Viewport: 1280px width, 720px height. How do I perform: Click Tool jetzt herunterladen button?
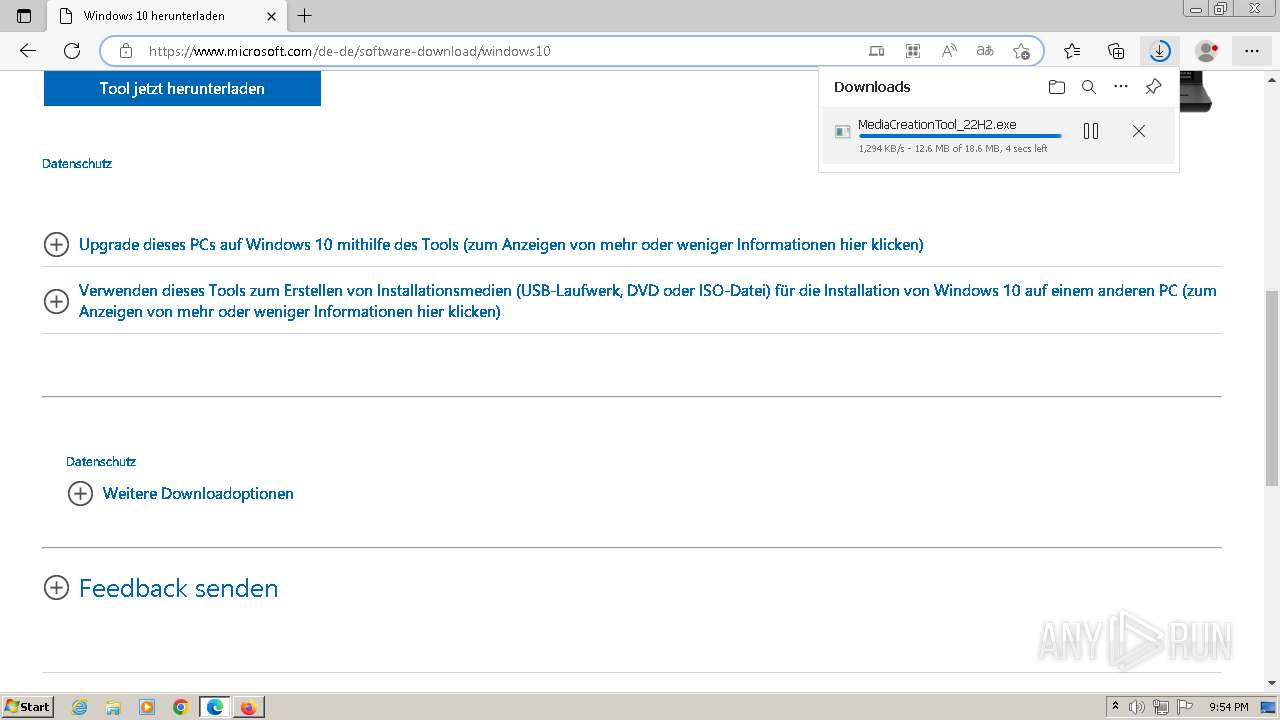[182, 88]
